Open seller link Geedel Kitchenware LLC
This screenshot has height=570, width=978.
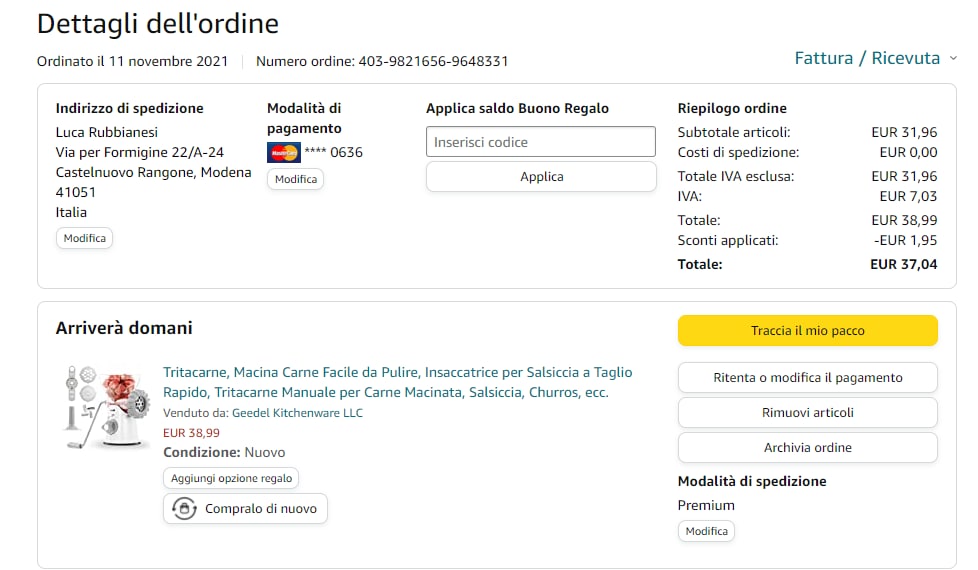pos(297,413)
